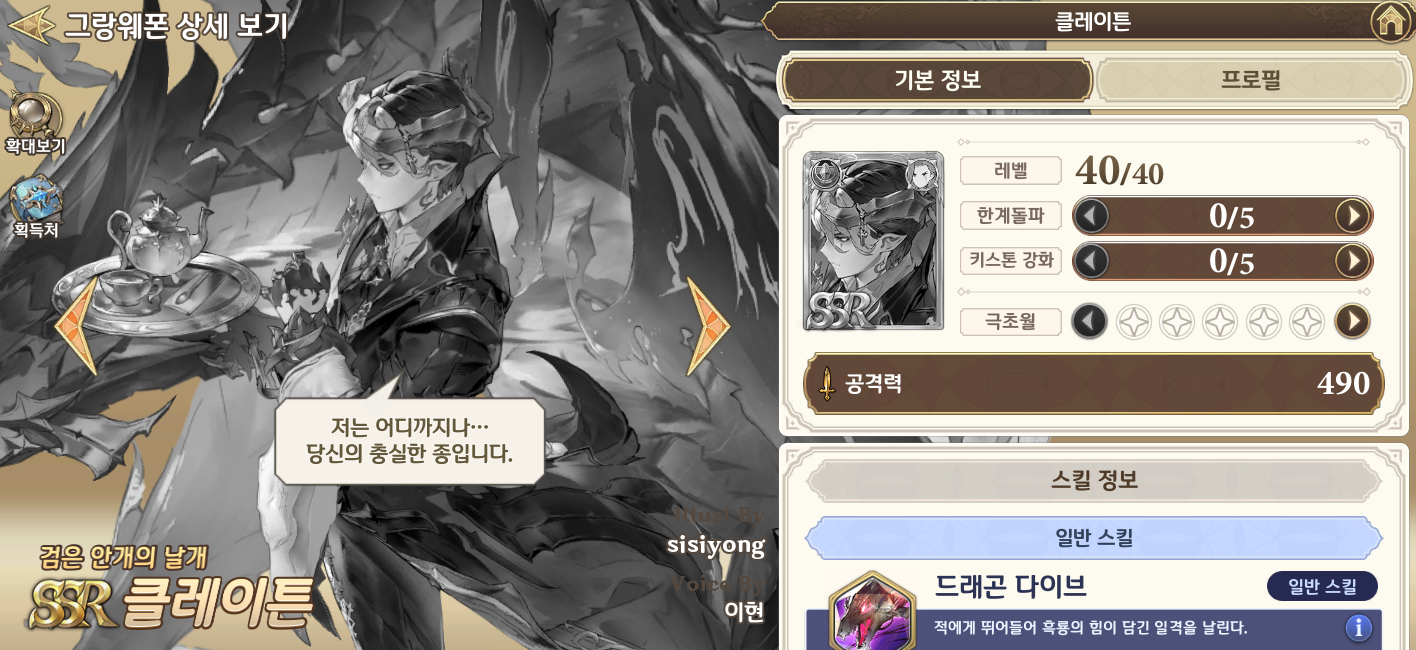Return home via the house icon
This screenshot has height=650, width=1416.
click(1389, 21)
